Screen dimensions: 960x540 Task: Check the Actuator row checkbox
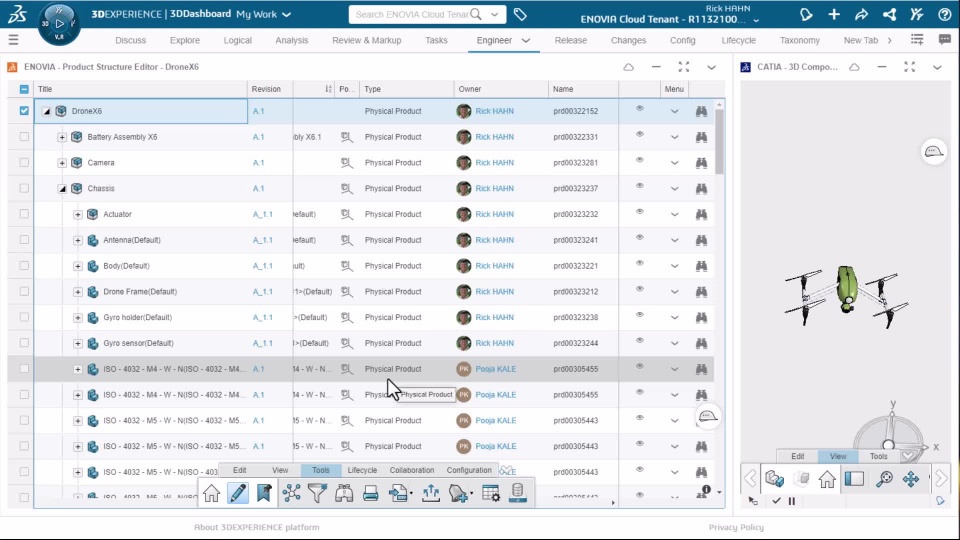24,214
